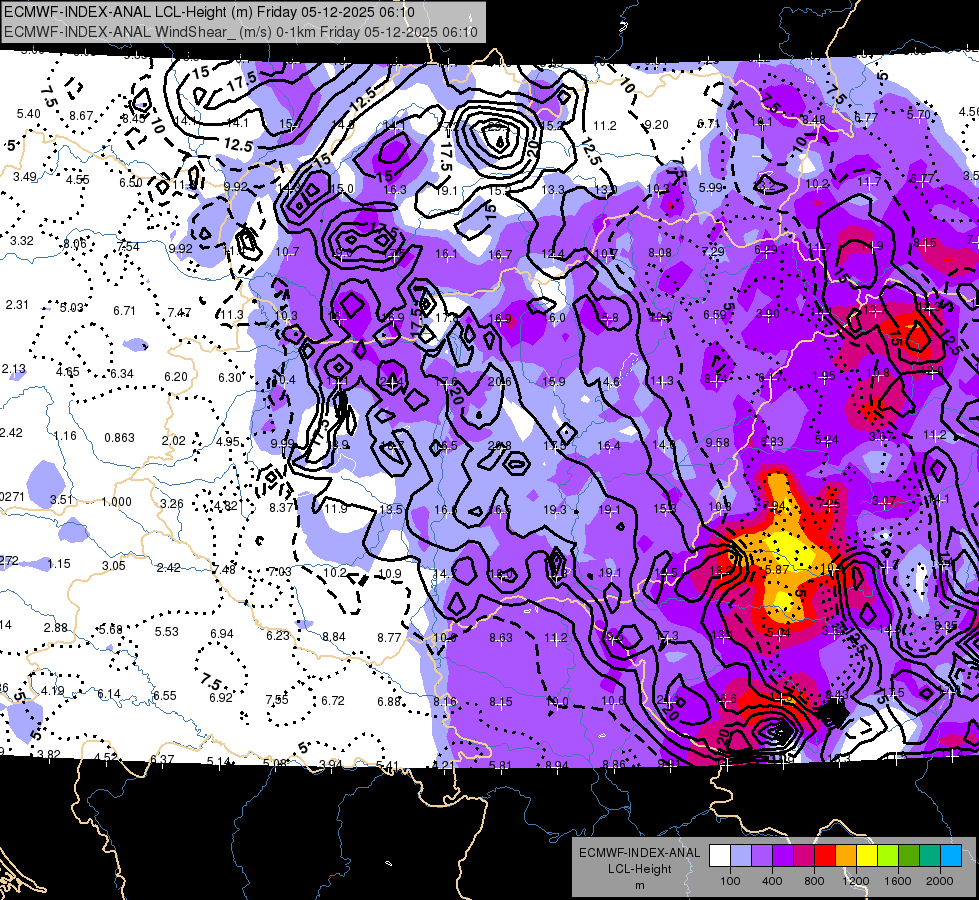This screenshot has width=979, height=900.
Task: Click the light blue legend swatch
Action: pos(741,856)
